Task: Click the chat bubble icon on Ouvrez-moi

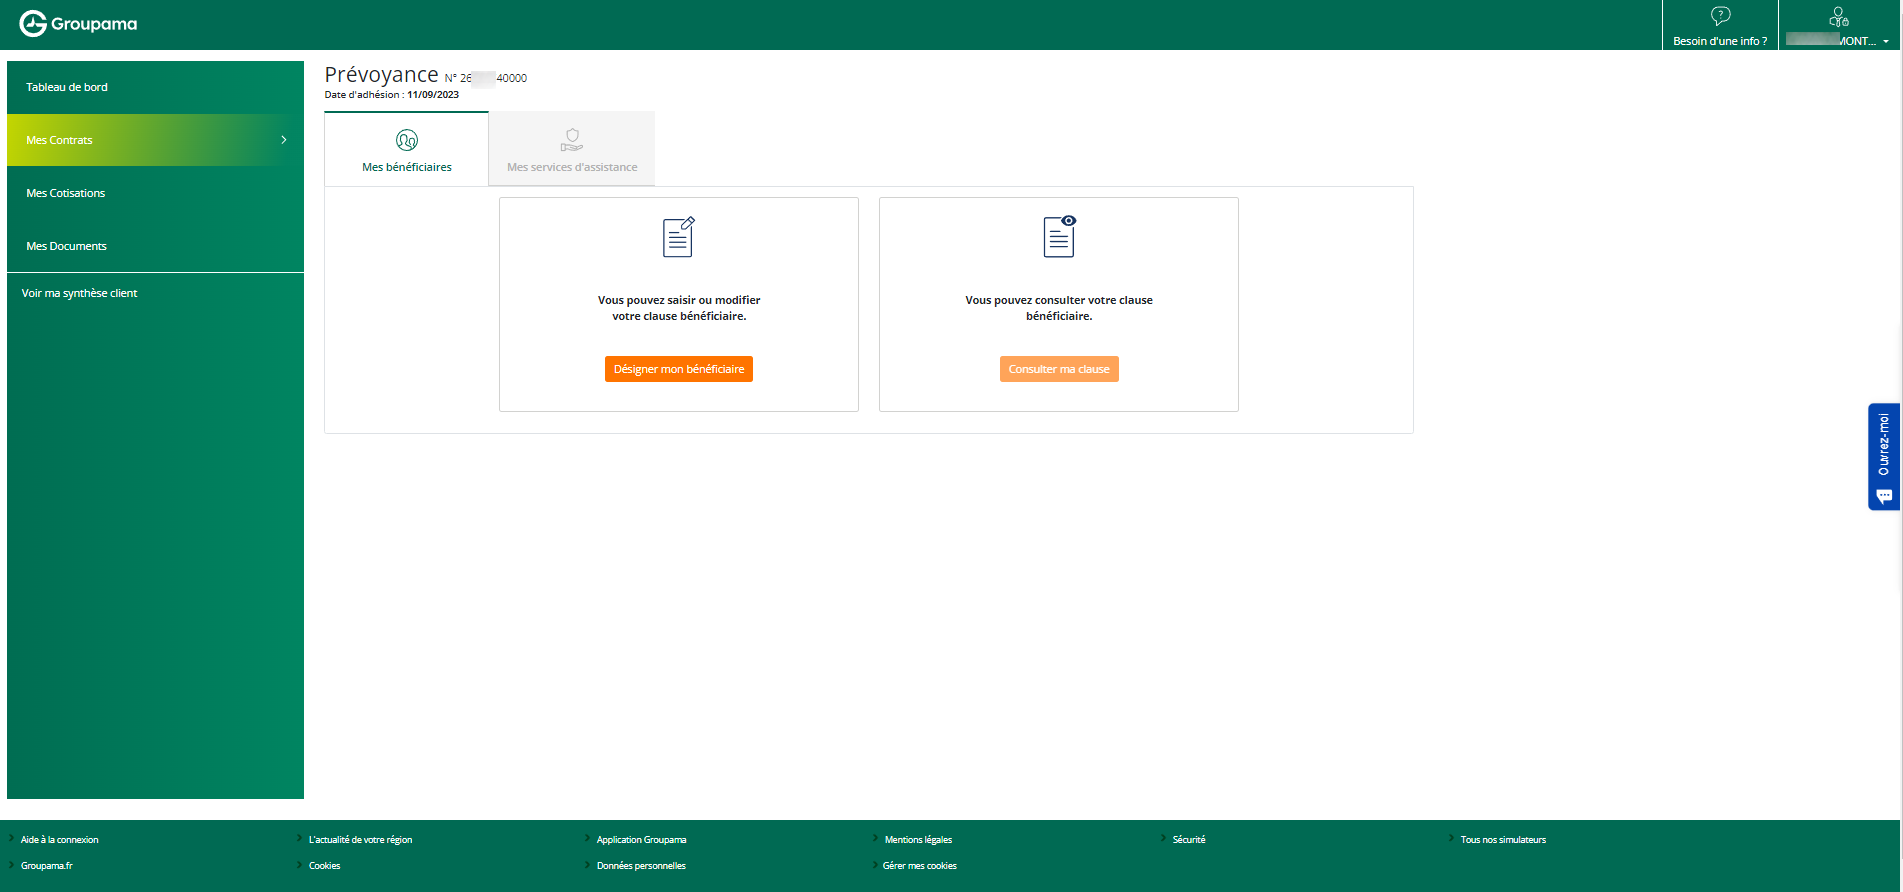Action: [x=1884, y=496]
